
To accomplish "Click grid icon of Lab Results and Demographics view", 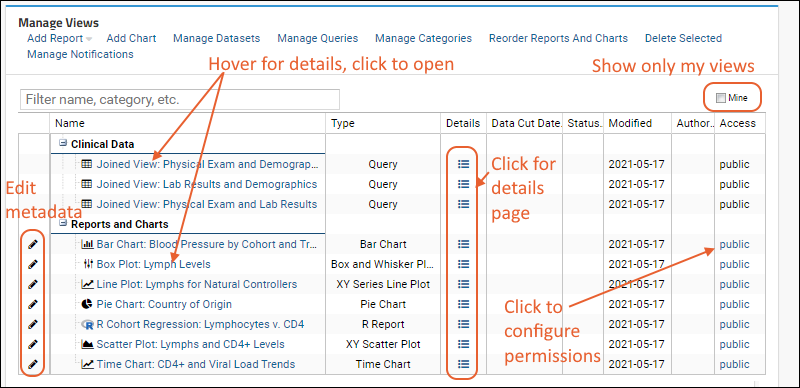I will coord(87,184).
